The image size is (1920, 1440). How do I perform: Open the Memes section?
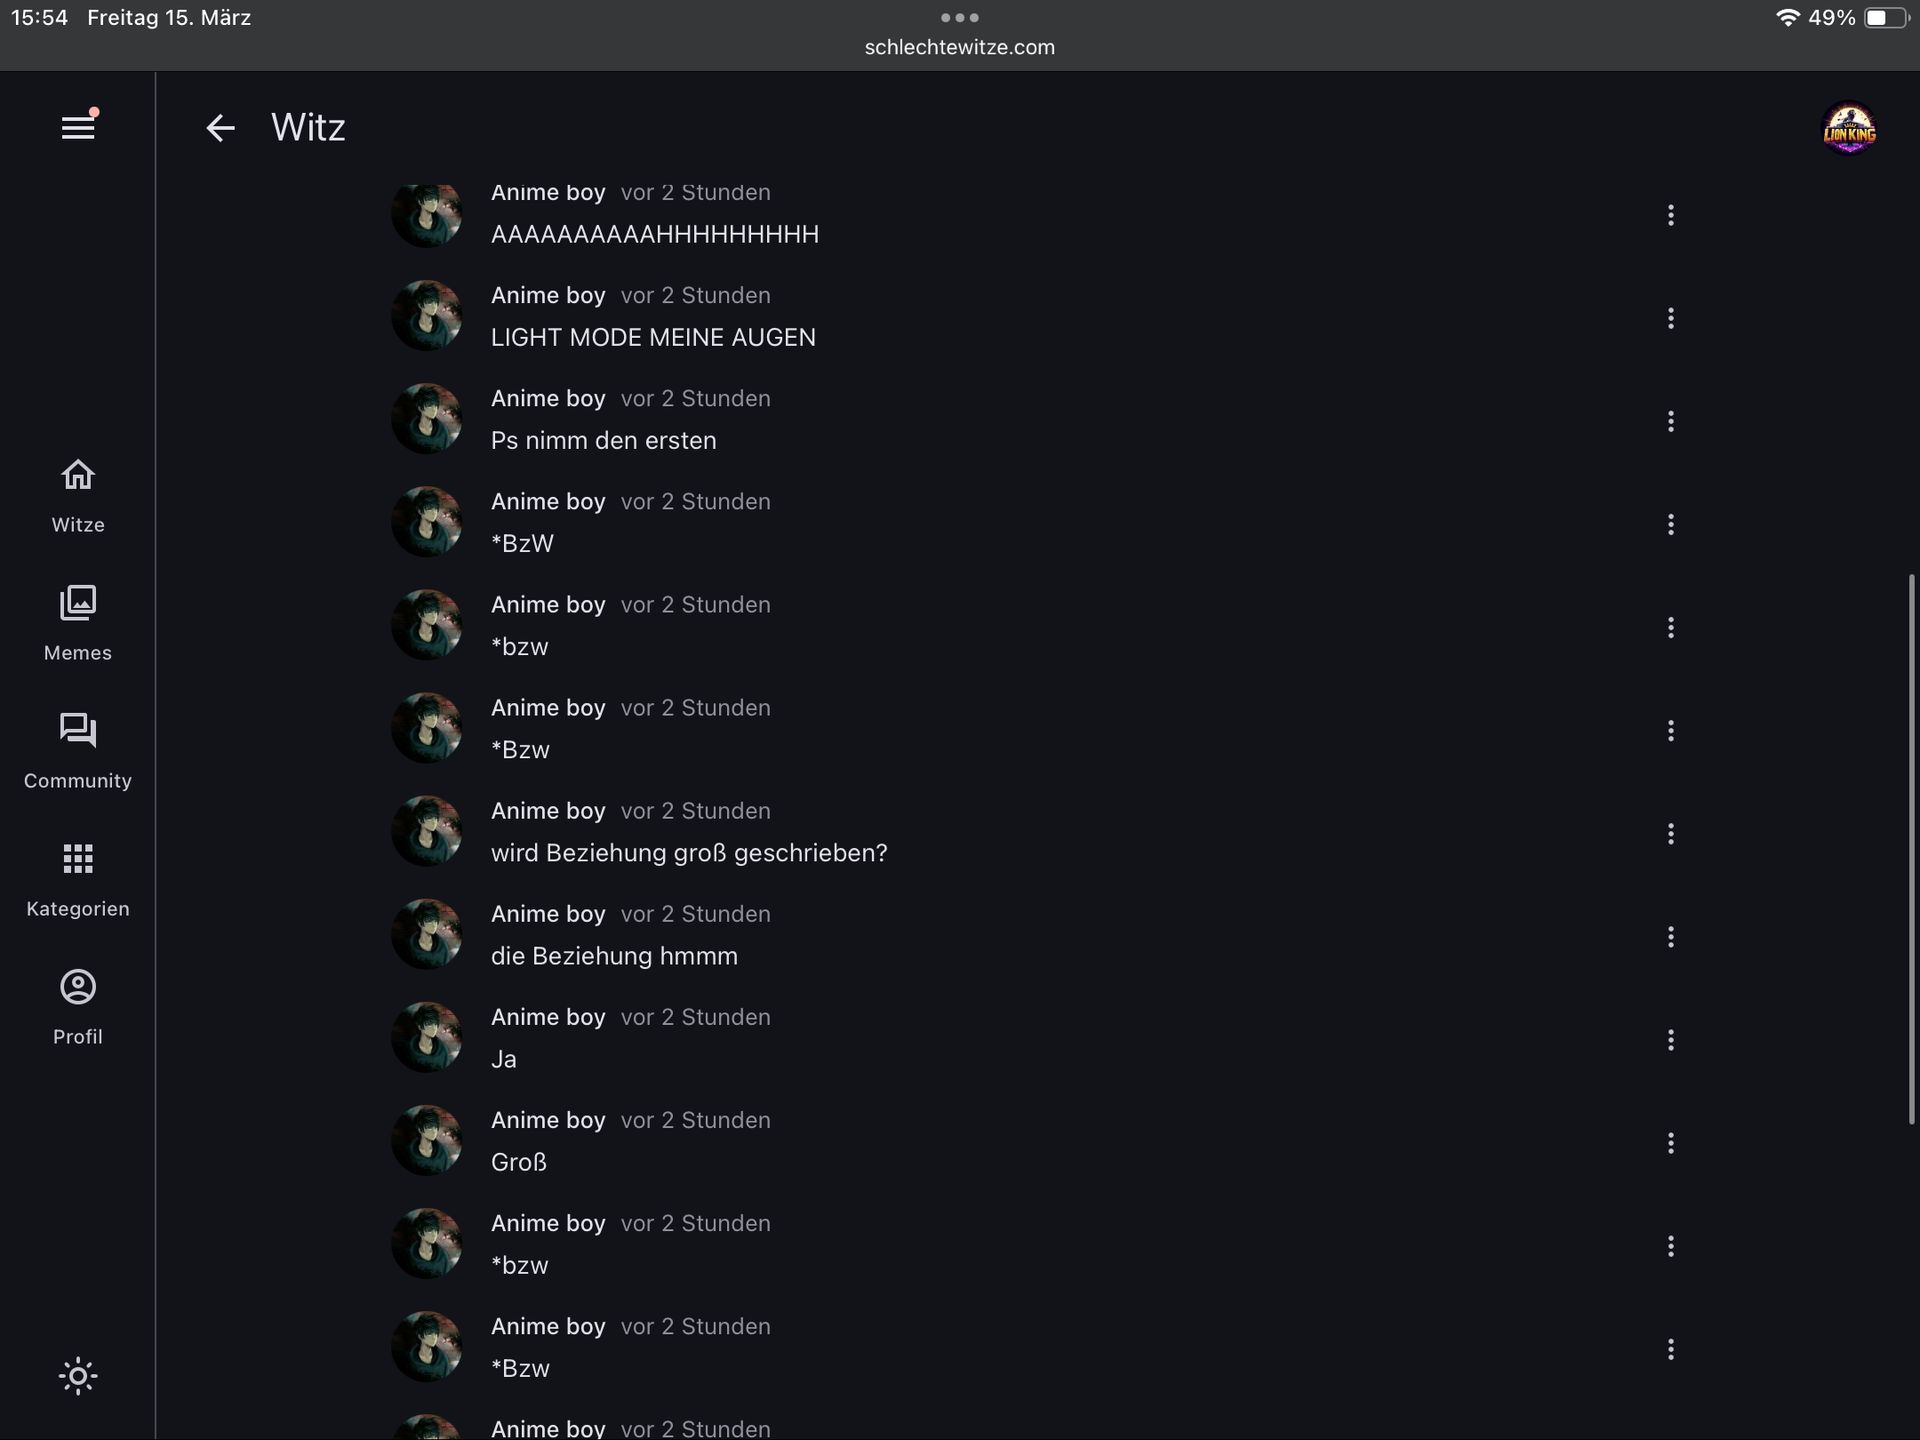(x=78, y=624)
